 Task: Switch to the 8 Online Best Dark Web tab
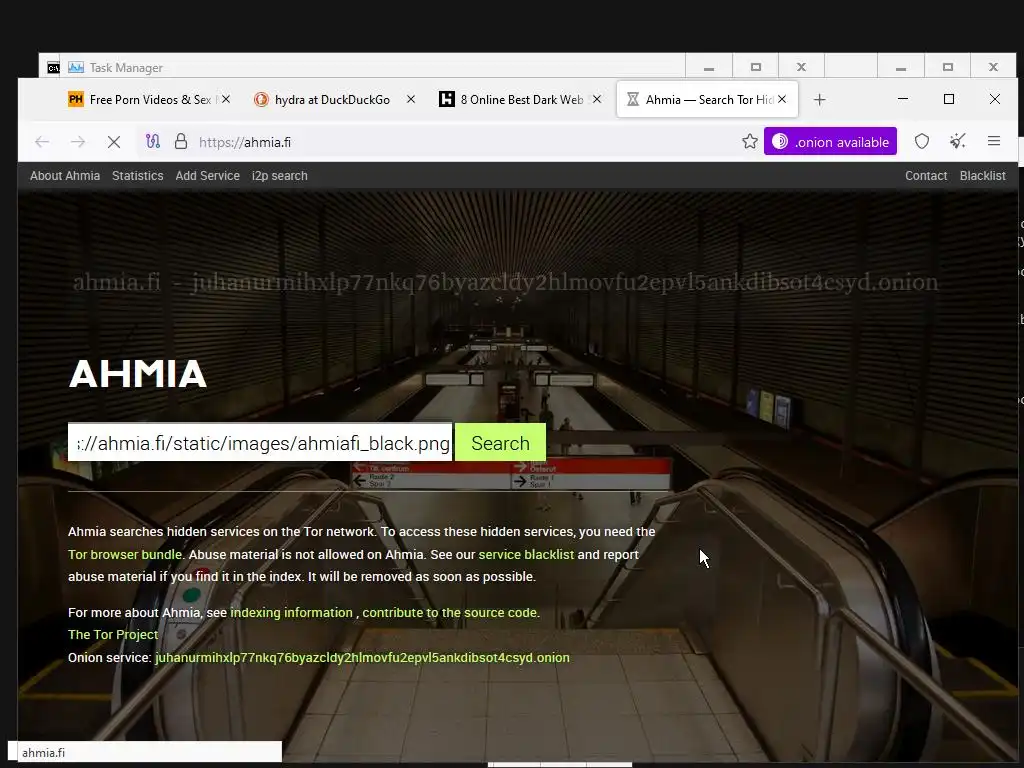pos(522,100)
